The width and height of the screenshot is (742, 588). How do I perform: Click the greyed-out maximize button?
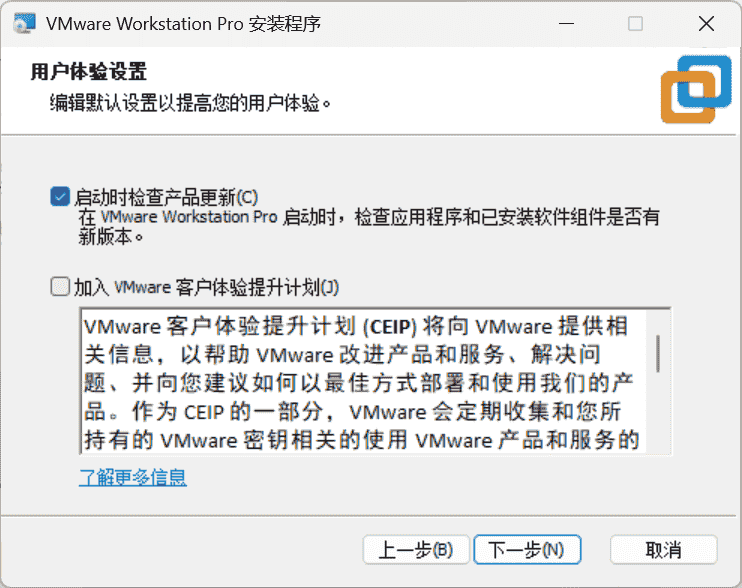click(635, 23)
